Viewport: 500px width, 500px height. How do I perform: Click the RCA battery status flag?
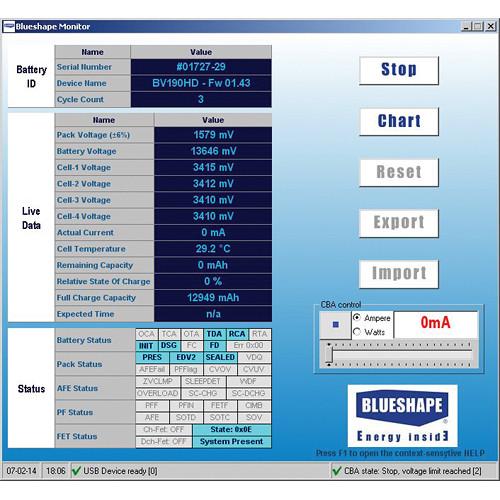click(237, 334)
